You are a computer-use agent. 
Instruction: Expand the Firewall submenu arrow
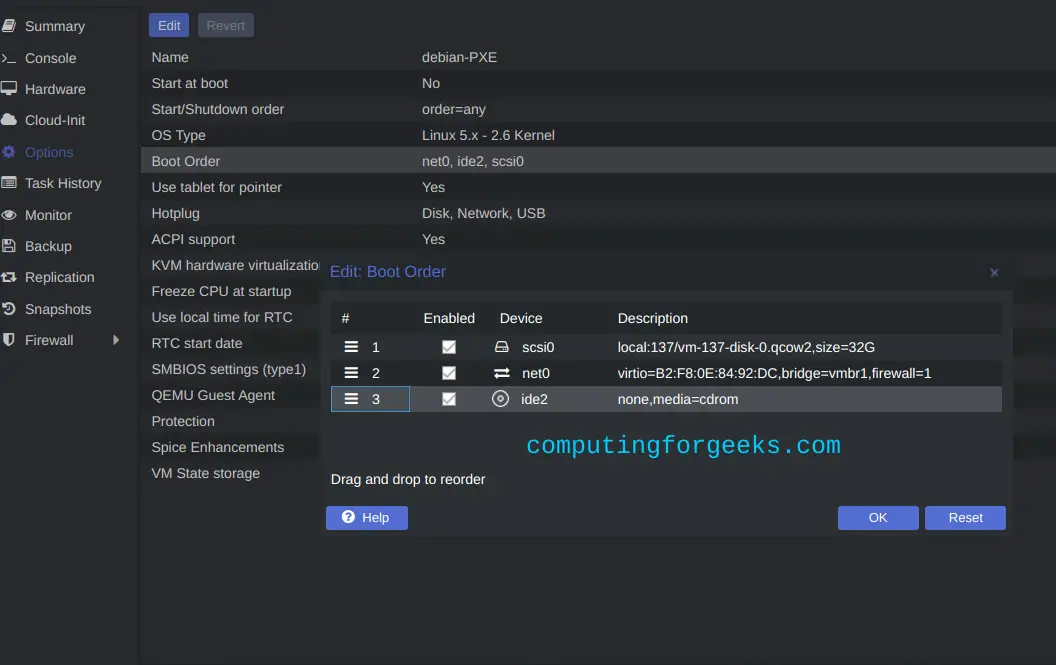click(x=116, y=340)
